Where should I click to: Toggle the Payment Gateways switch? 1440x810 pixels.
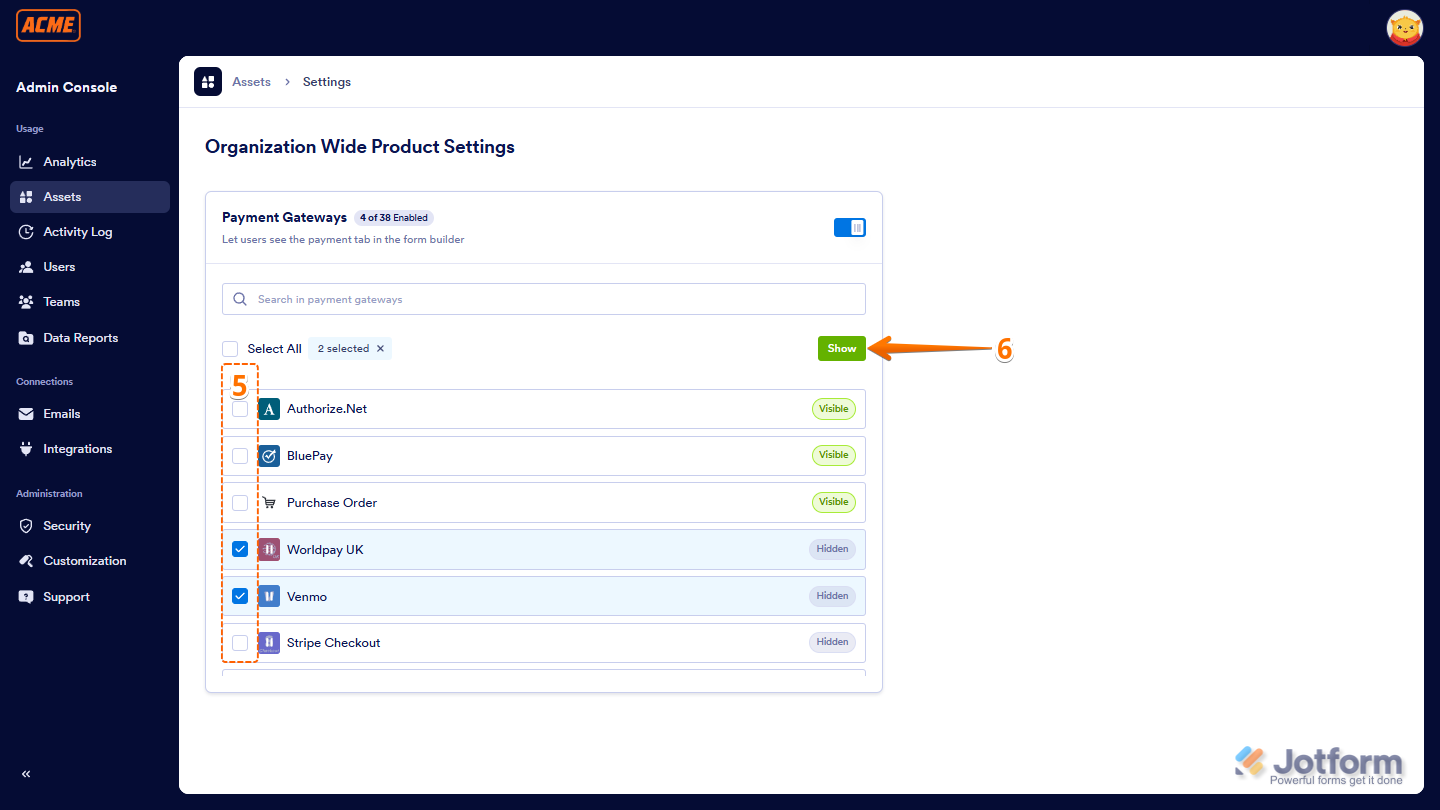coord(850,227)
